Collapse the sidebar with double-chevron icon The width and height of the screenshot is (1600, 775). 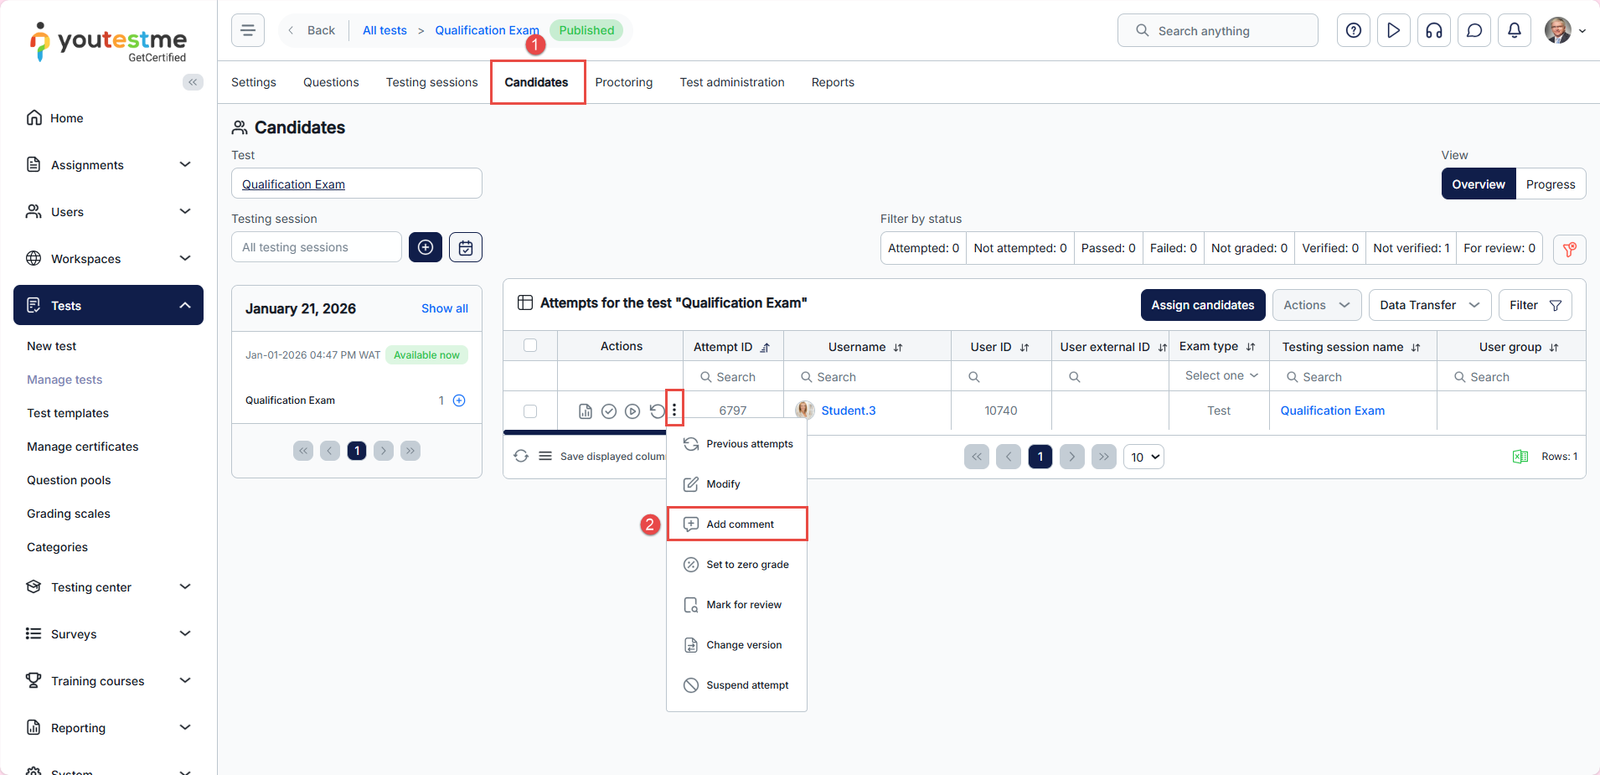click(192, 82)
